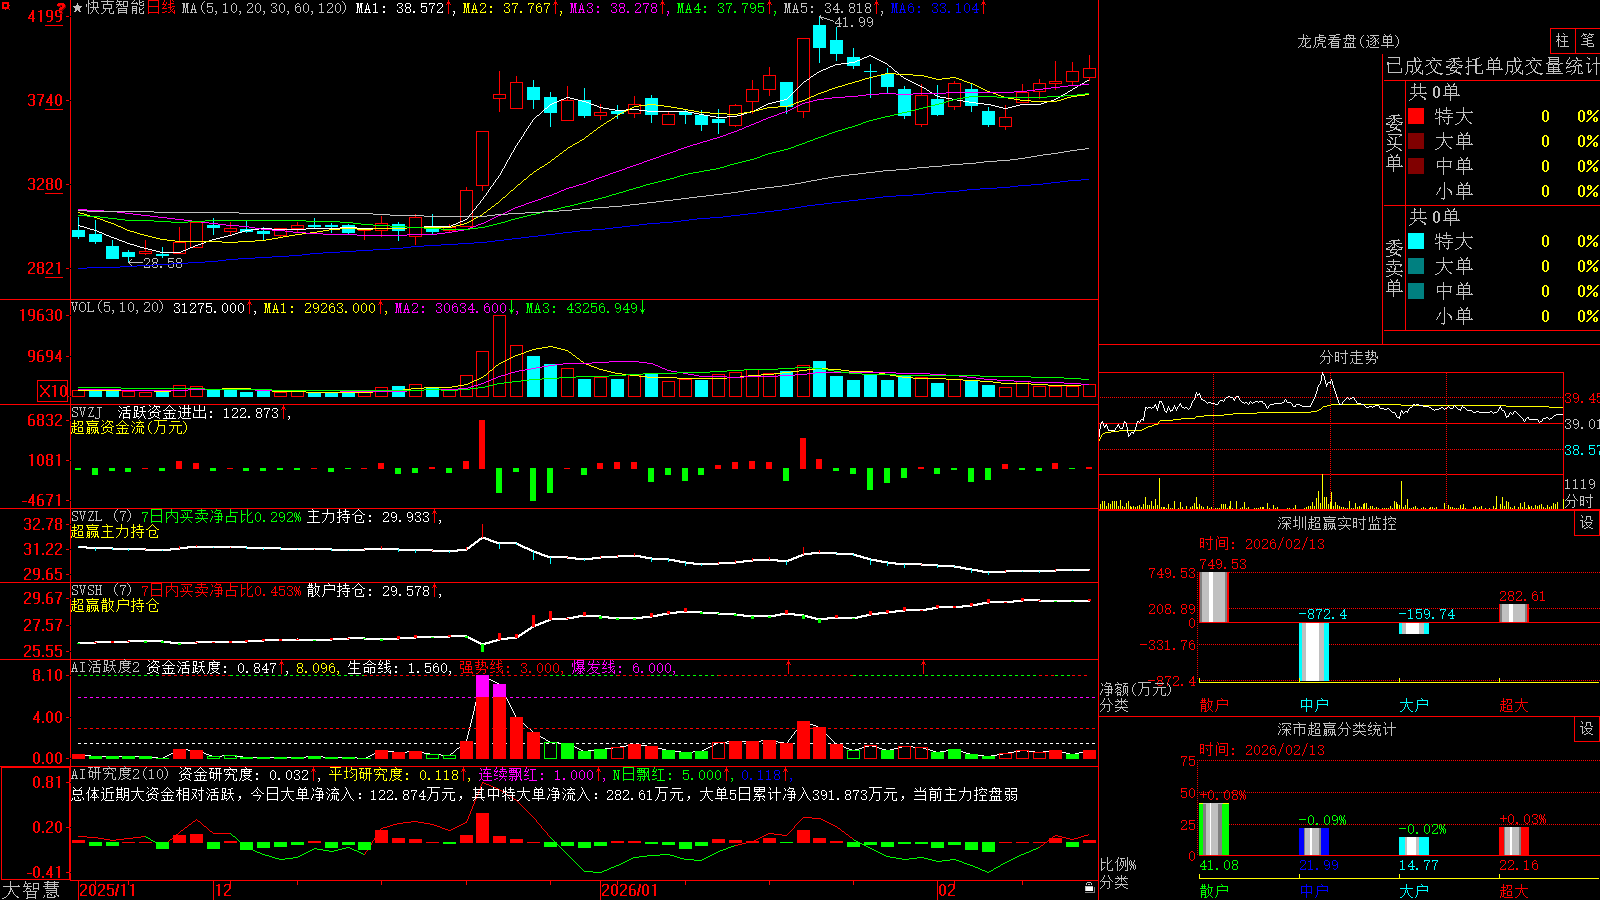1600x900 pixels.
Task: Click the 分时走势 panel title
Action: [x=1349, y=357]
